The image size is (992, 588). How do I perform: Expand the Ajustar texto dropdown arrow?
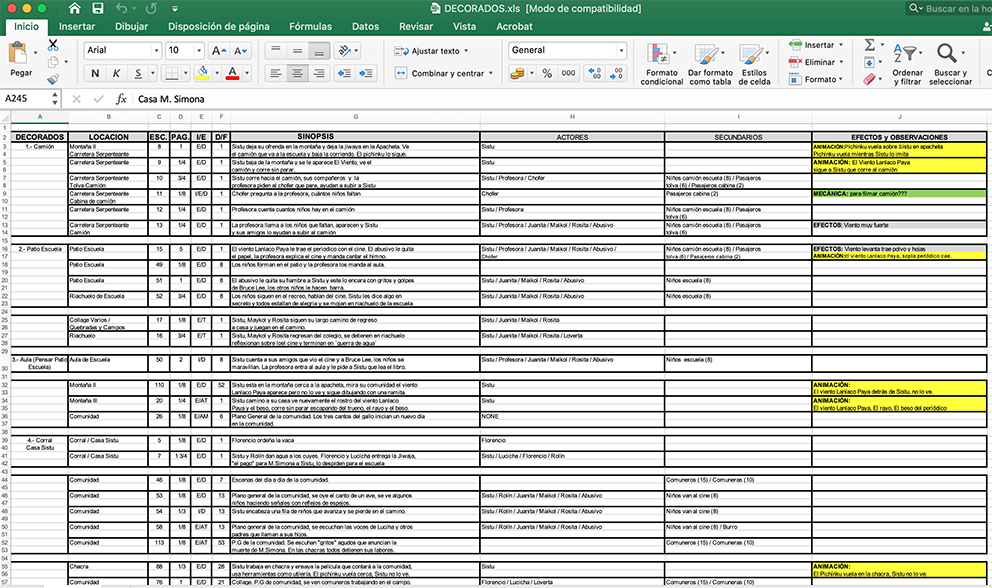(466, 51)
